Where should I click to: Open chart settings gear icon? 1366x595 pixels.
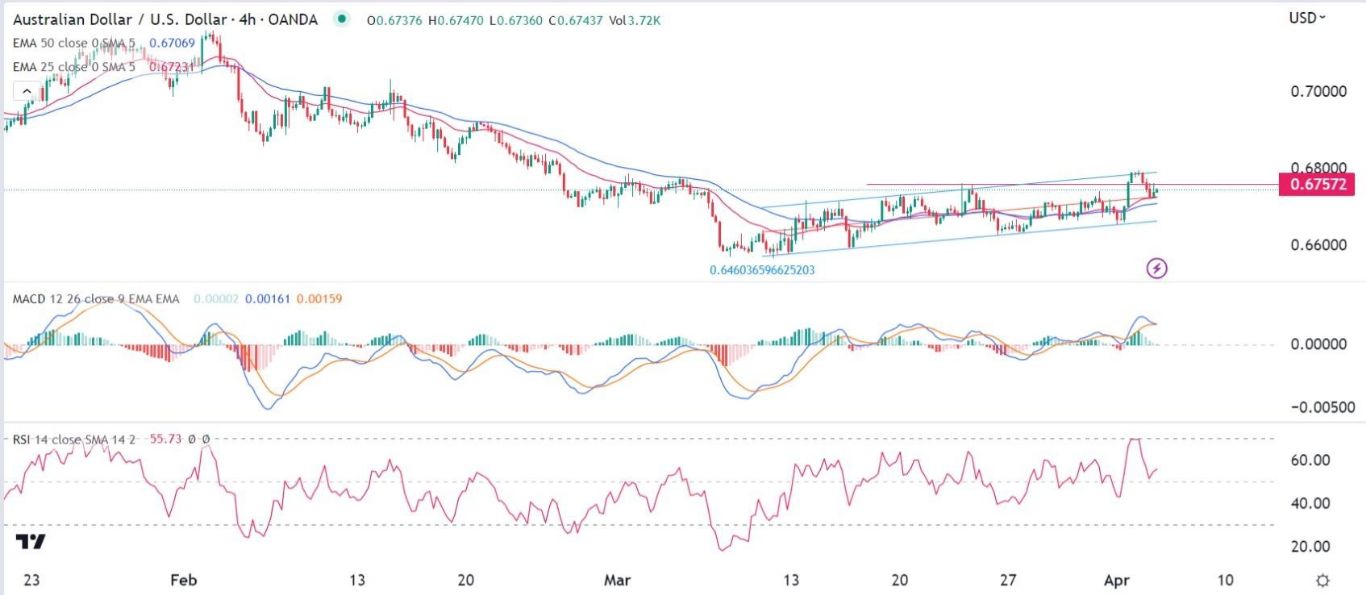click(x=1323, y=581)
